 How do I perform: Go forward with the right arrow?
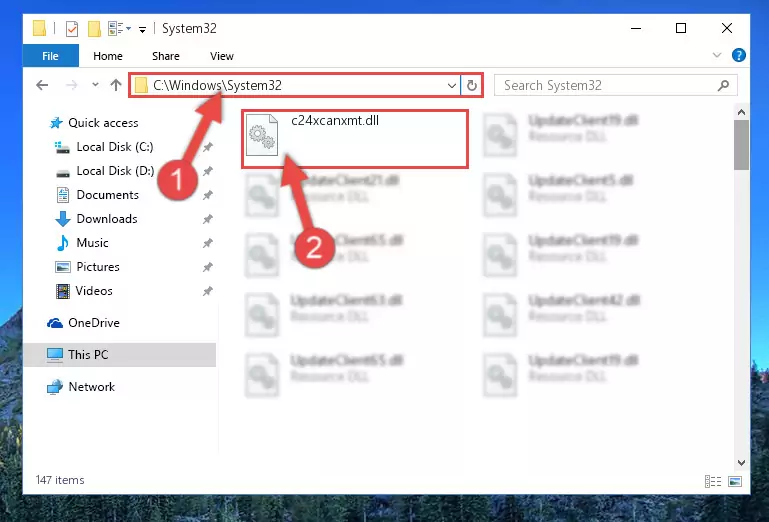click(72, 85)
